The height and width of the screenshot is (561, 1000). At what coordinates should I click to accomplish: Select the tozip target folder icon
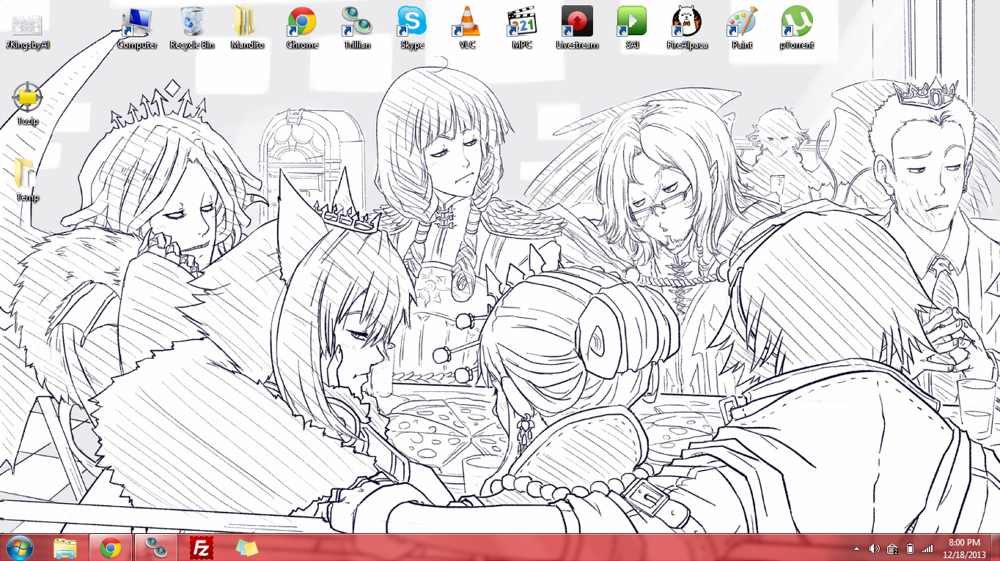[x=27, y=105]
